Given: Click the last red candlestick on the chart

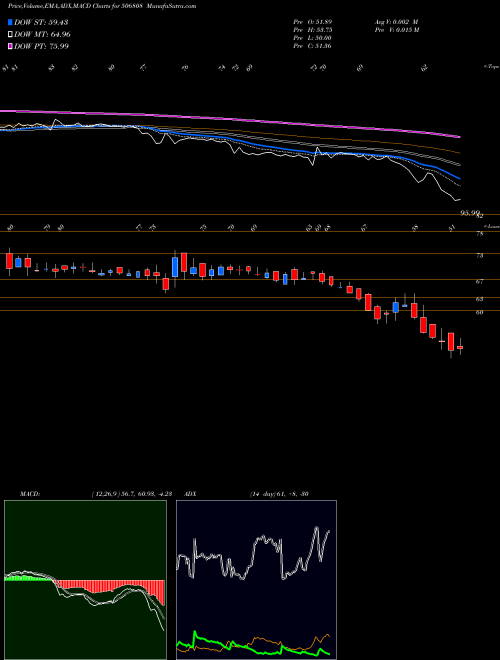Looking at the screenshot, I should [460, 347].
